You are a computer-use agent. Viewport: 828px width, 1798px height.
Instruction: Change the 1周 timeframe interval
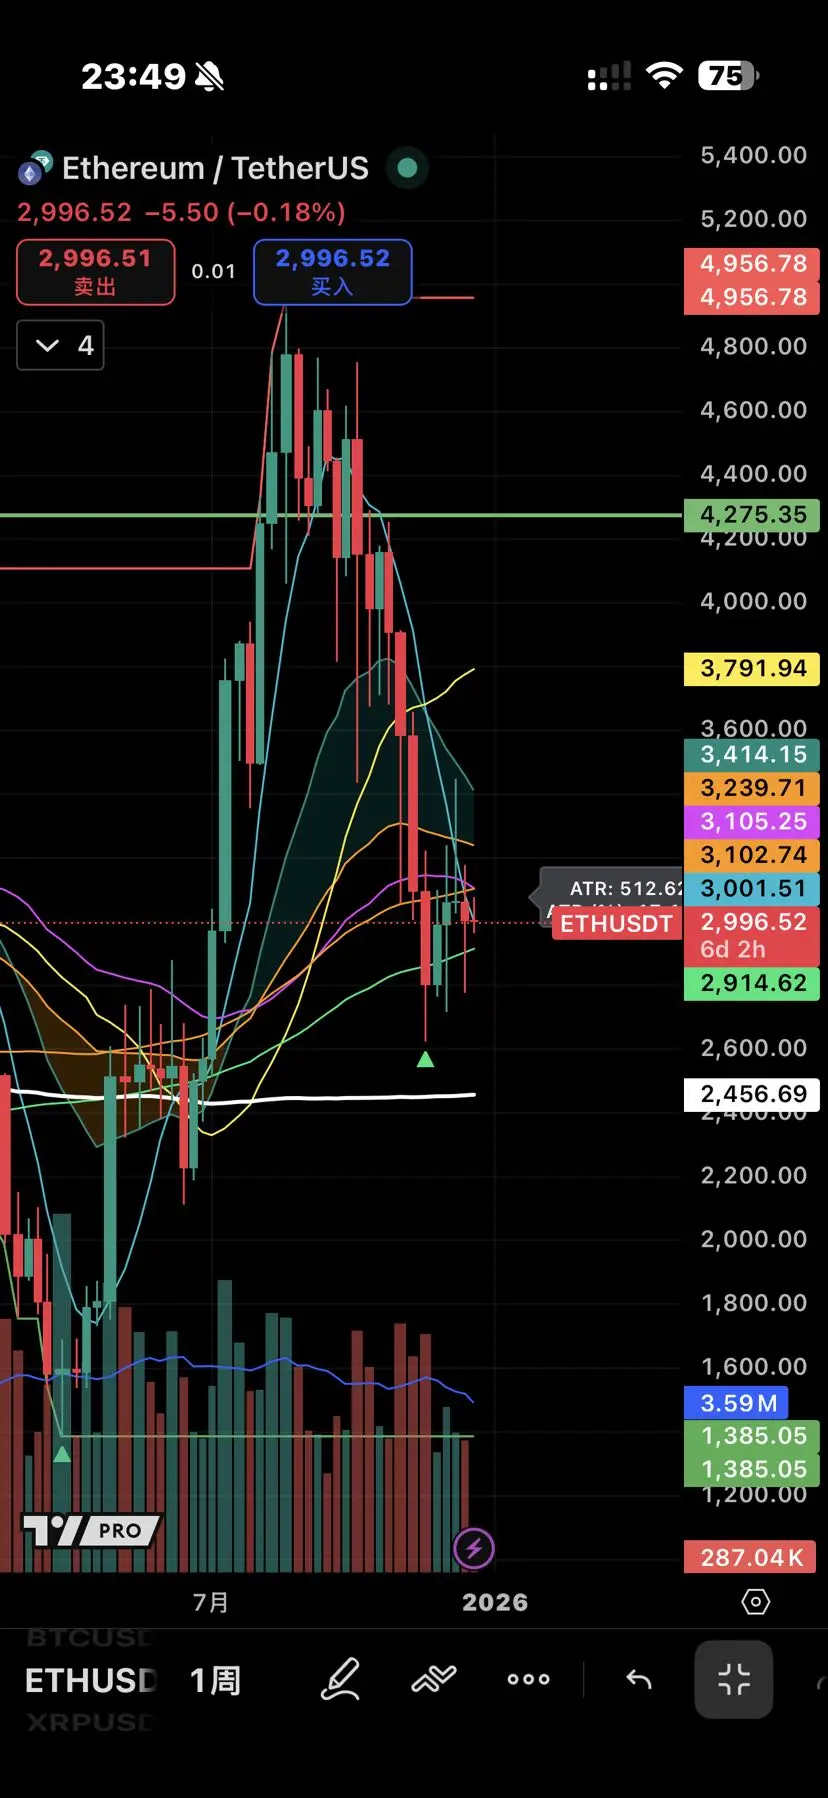point(216,1680)
